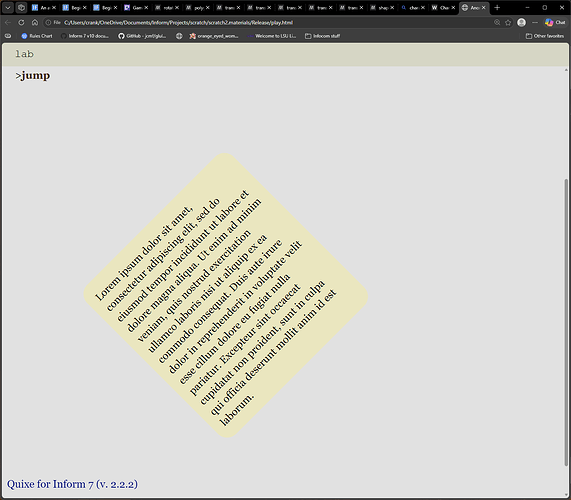Image resolution: width=571 pixels, height=500 pixels.
Task: Open the GitHub bookmark
Action: point(142,36)
